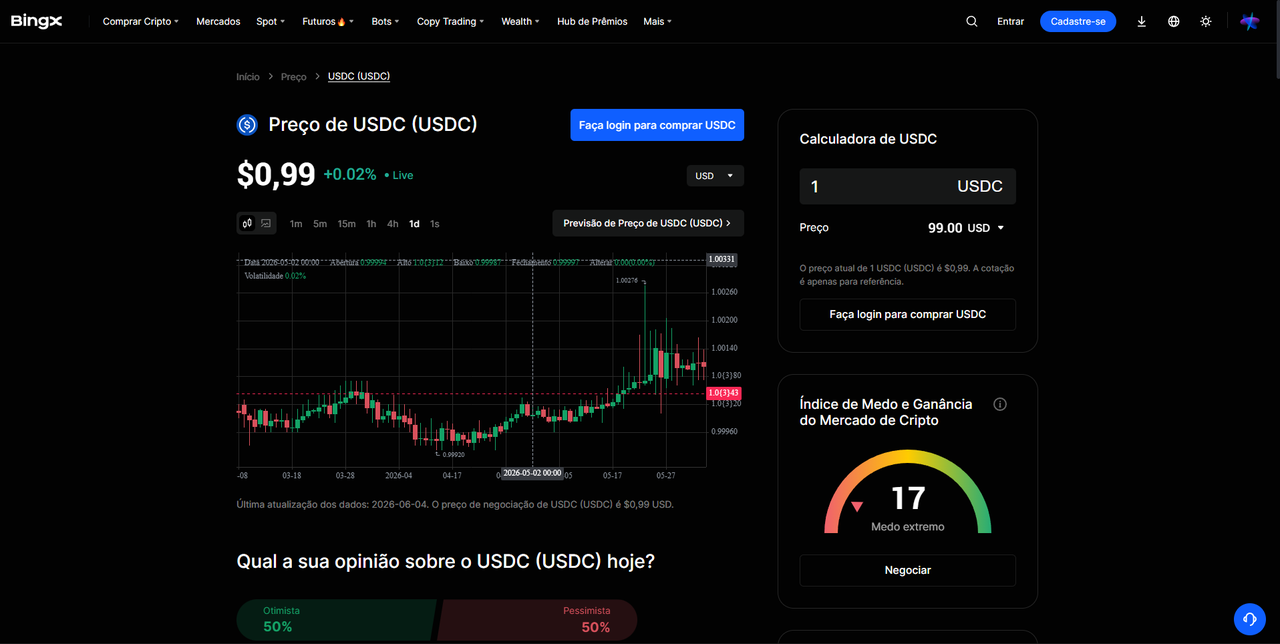Open calculator USD currency dropdown
The width and height of the screenshot is (1280, 644).
pos(986,228)
